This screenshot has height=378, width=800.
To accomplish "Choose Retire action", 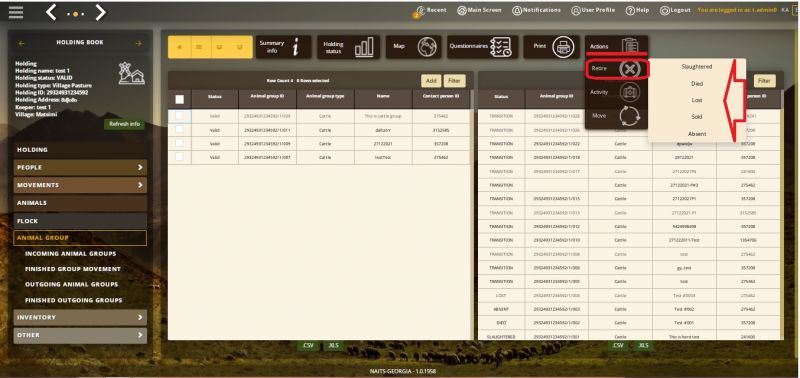I will pyautogui.click(x=617, y=69).
